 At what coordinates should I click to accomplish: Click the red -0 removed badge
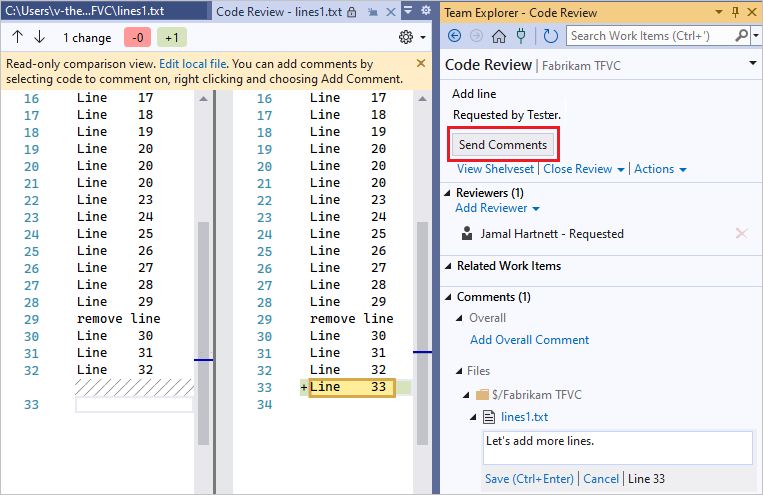pyautogui.click(x=137, y=37)
